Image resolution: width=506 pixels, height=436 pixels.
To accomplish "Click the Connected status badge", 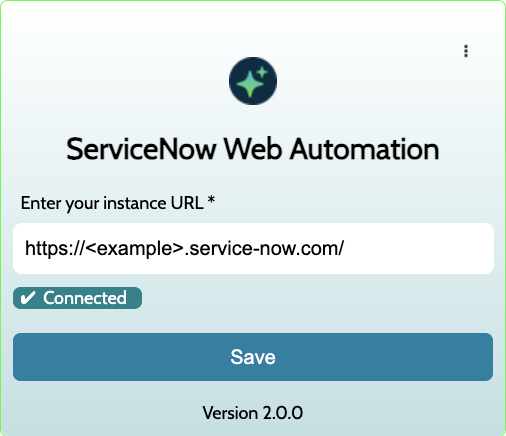I will 77,298.
